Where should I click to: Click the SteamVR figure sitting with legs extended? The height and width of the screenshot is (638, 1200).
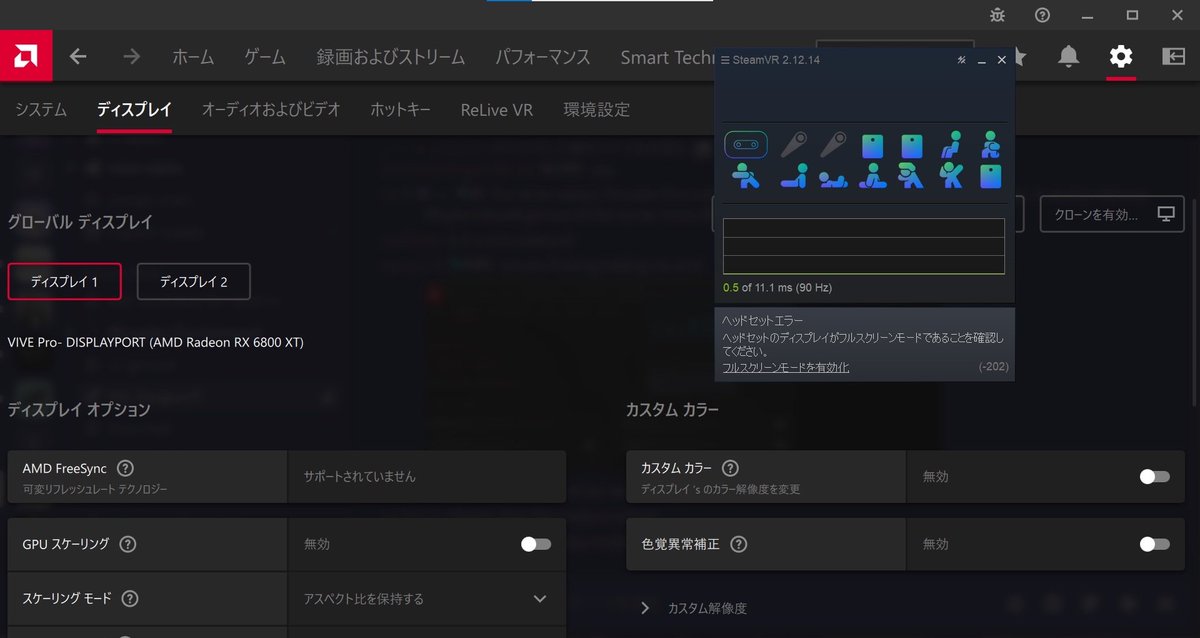[x=794, y=176]
